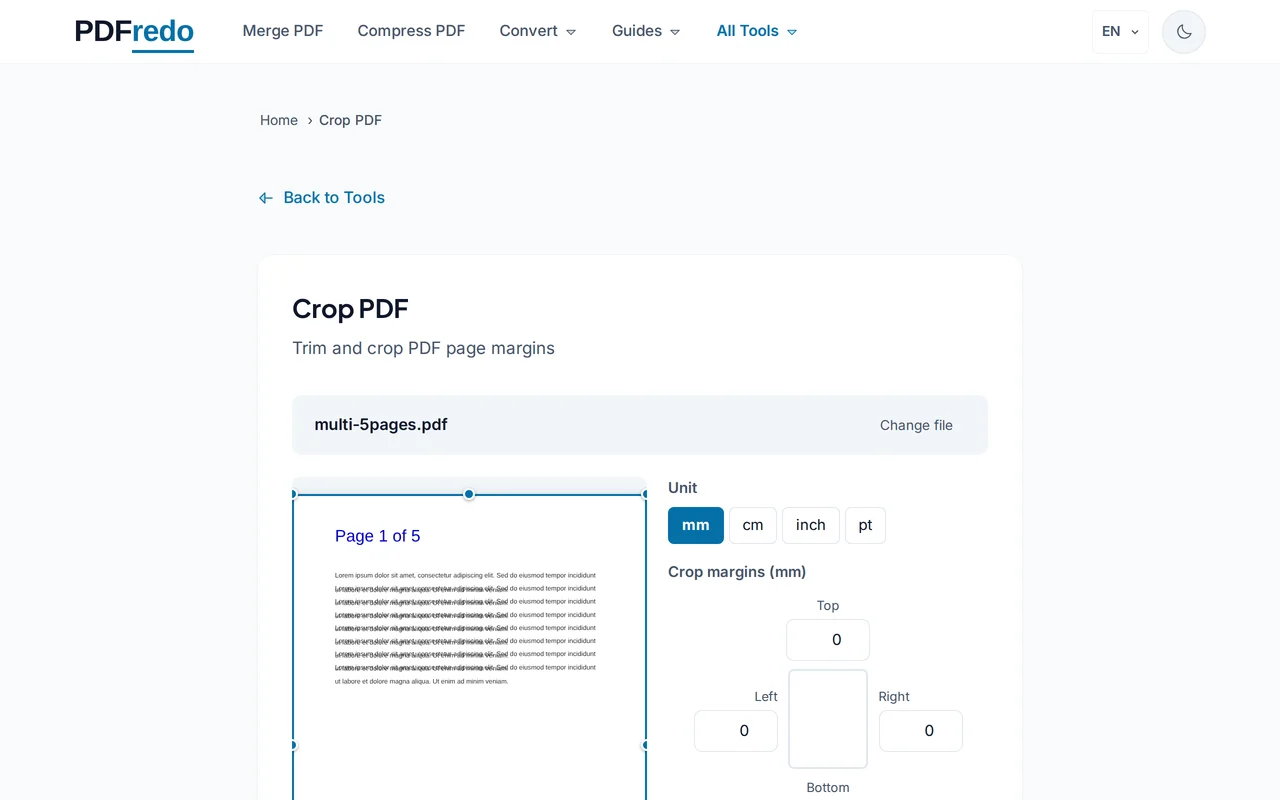
Task: Select pt as the measurement unit
Action: (865, 525)
